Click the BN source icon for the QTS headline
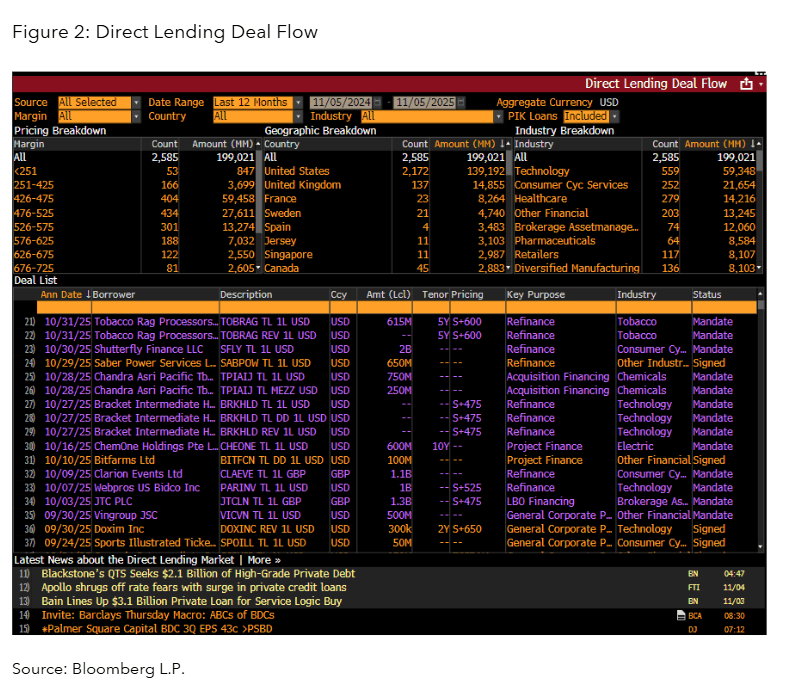 coord(693,573)
